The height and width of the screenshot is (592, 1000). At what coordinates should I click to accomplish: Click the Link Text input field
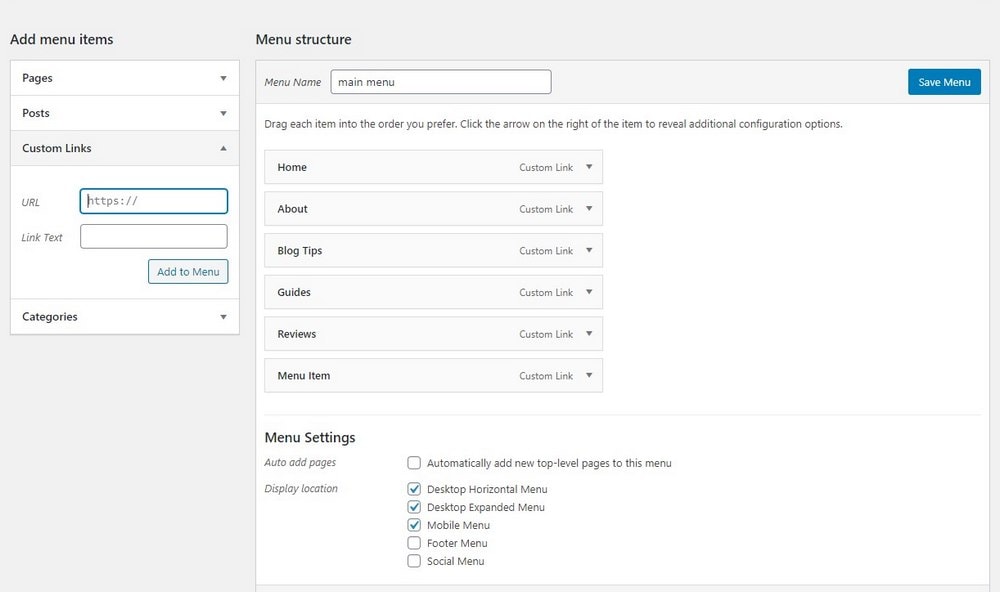click(x=153, y=237)
